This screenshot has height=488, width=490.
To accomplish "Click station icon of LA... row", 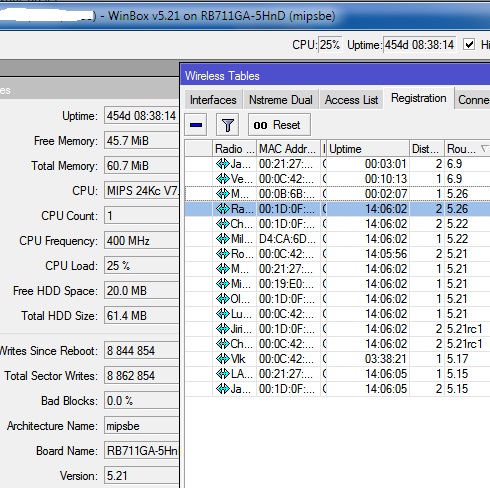I will coord(222,374).
